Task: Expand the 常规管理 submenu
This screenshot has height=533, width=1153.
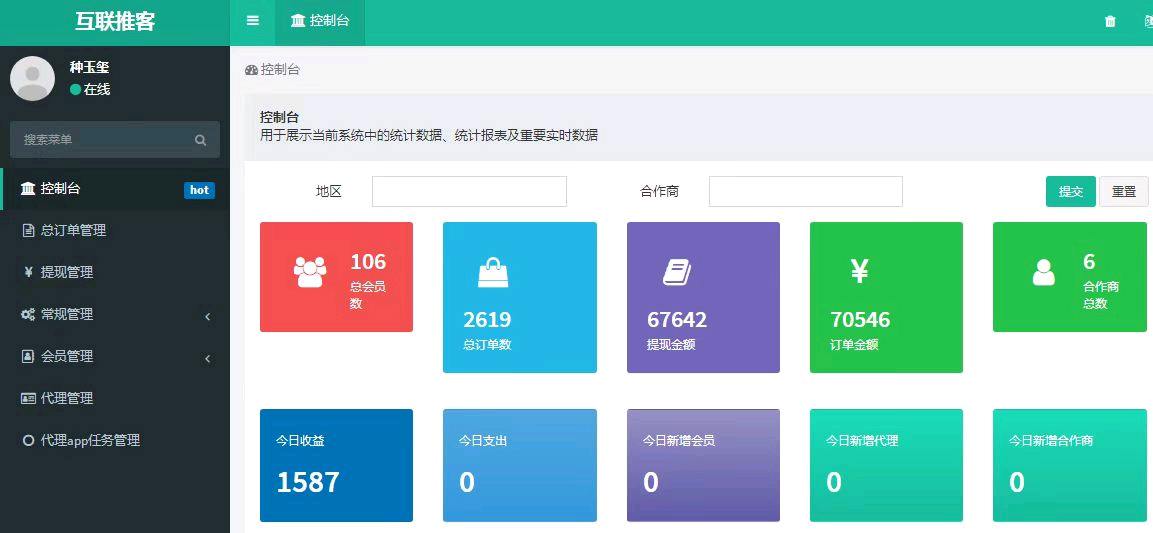Action: click(x=114, y=314)
